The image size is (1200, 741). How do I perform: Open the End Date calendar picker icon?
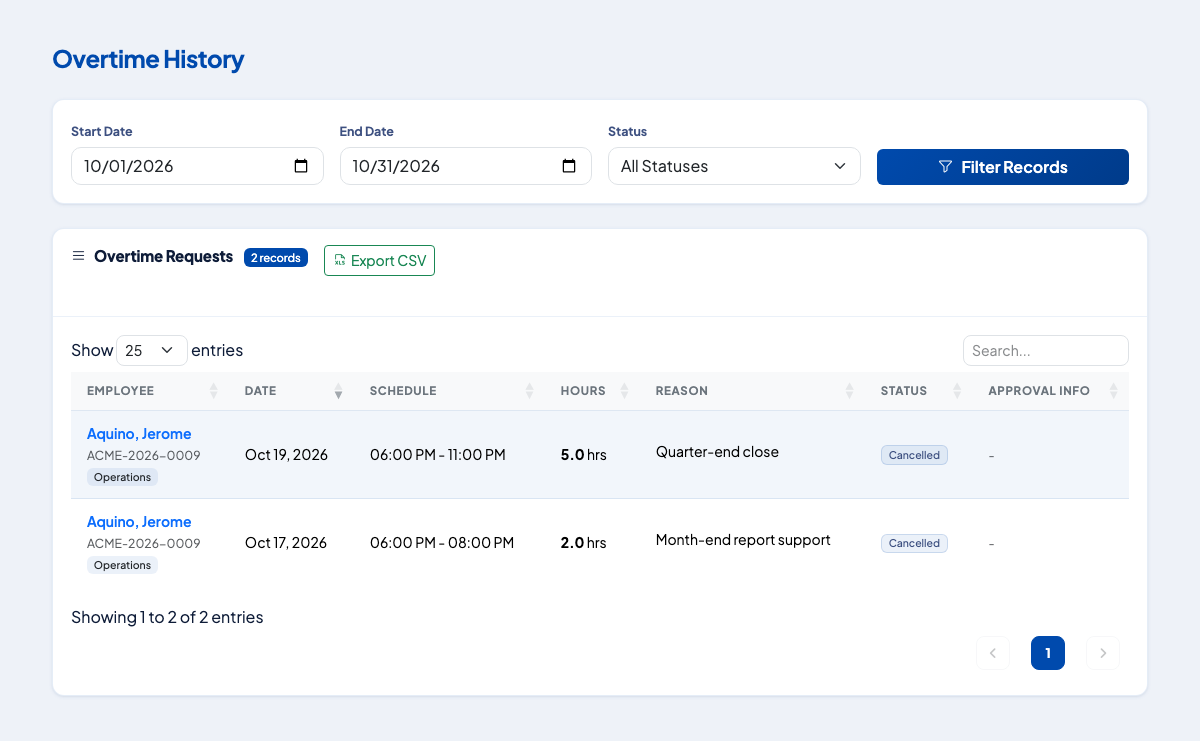pos(569,166)
